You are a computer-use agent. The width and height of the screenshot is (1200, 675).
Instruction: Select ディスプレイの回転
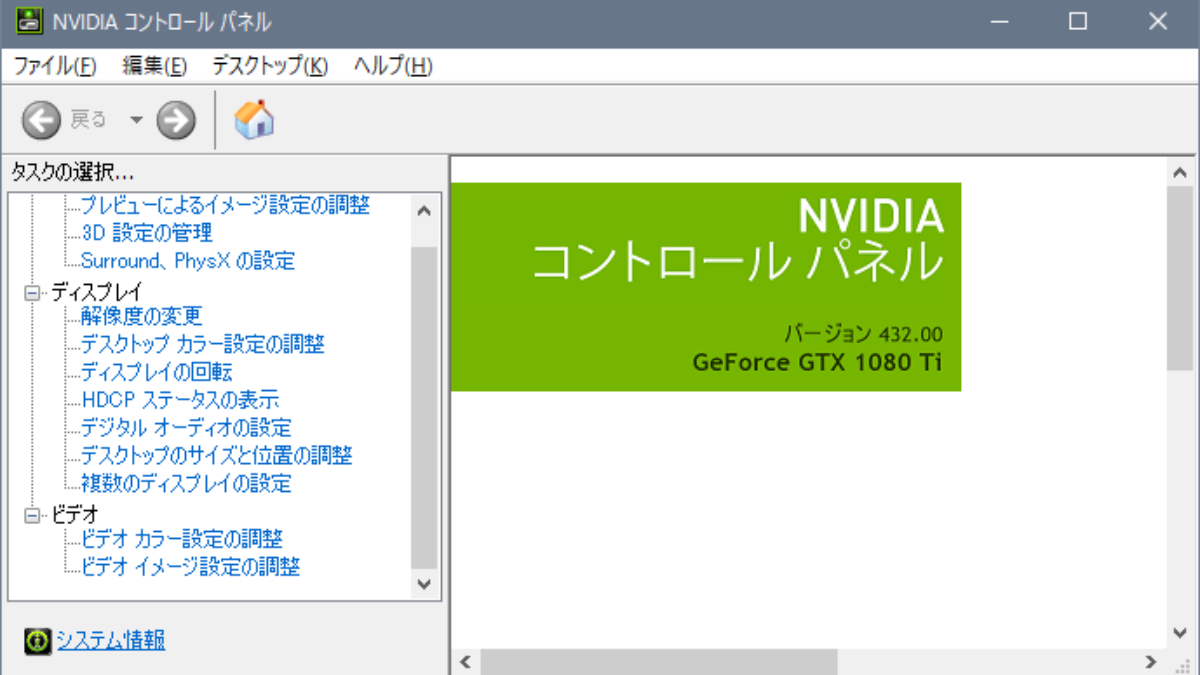point(156,373)
